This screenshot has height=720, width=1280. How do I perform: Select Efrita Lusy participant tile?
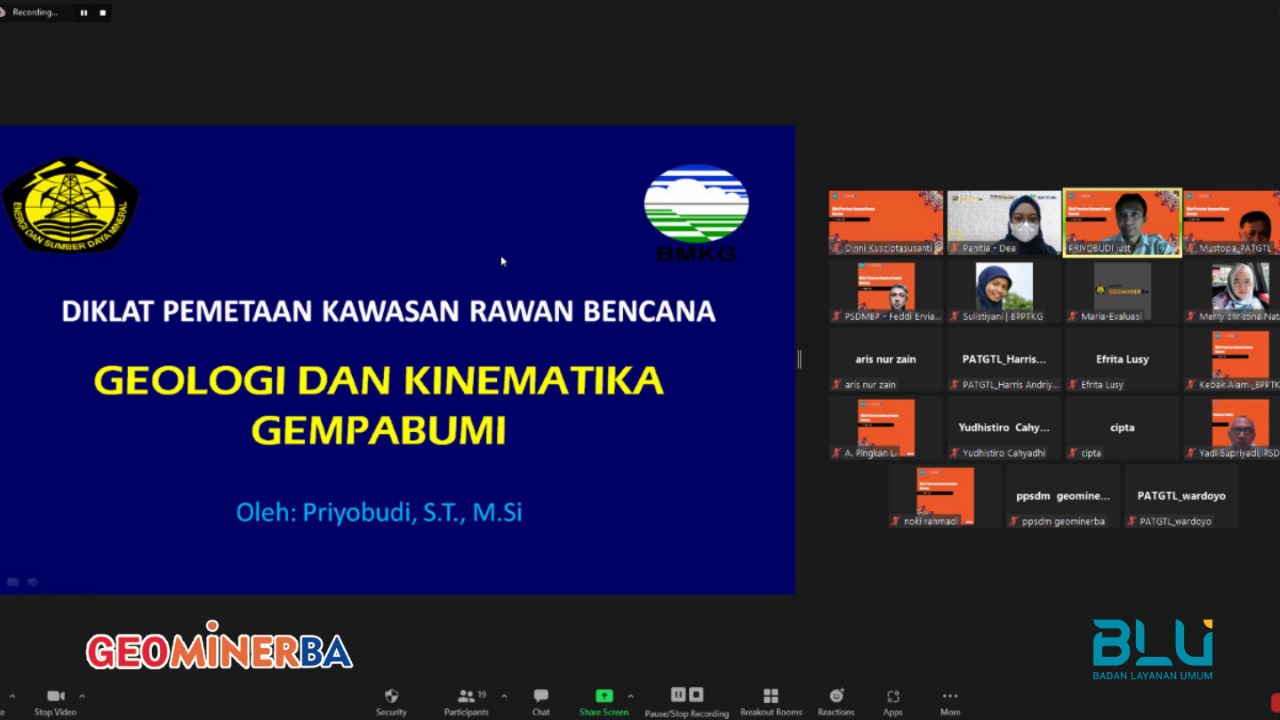[1122, 359]
